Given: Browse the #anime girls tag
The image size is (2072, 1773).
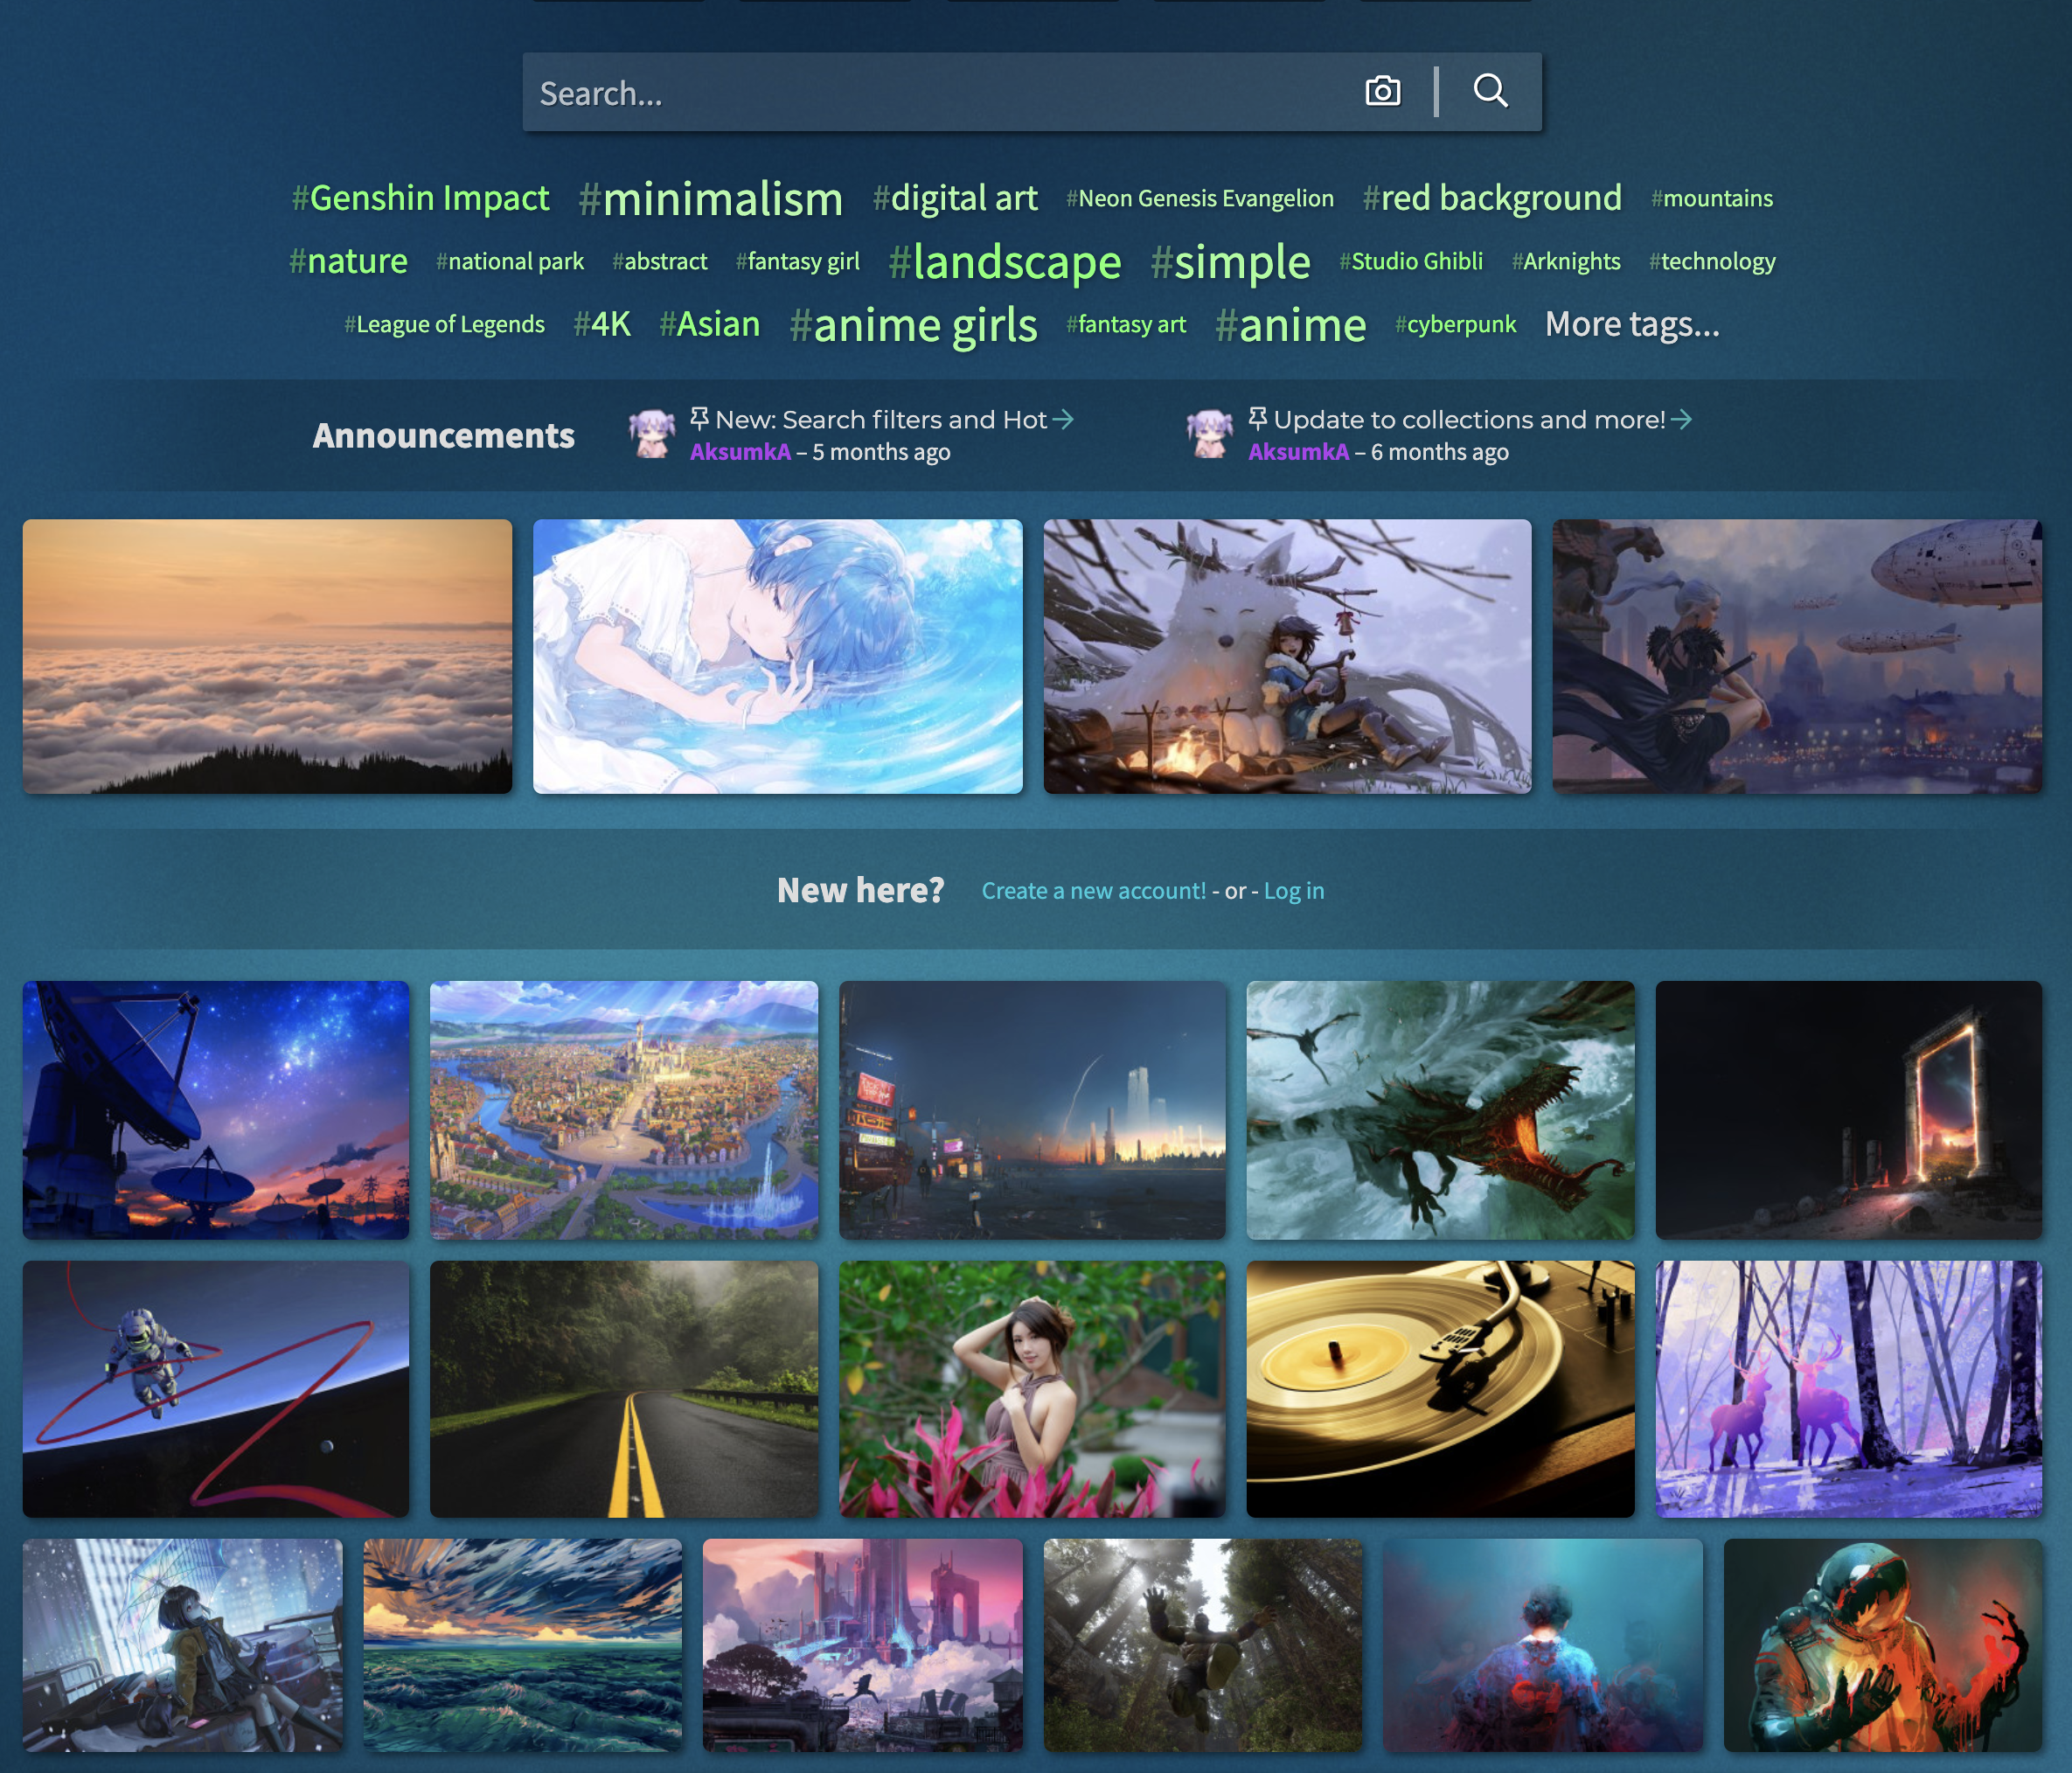Looking at the screenshot, I should click(913, 325).
